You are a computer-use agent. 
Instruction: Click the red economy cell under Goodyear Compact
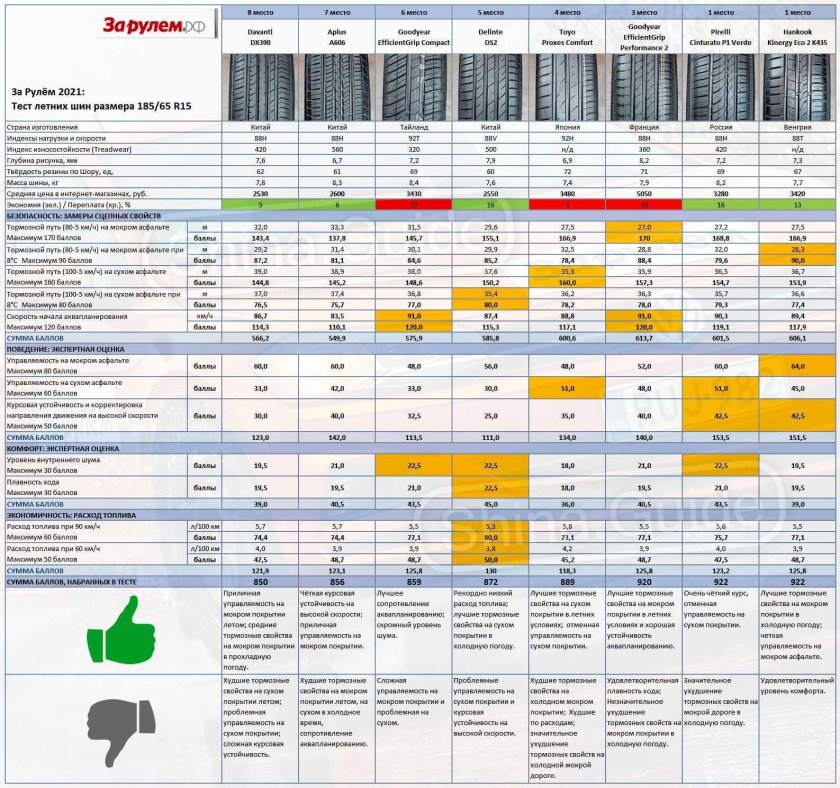[412, 204]
